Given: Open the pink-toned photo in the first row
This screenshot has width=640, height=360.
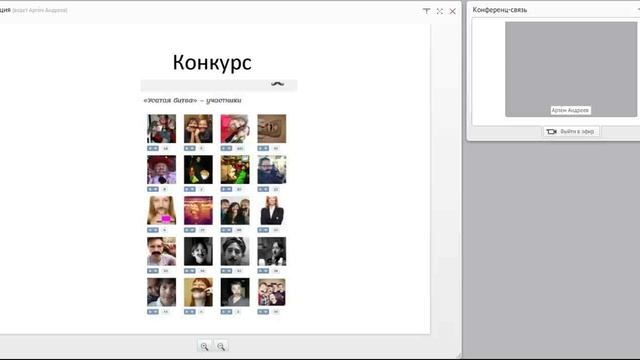Looking at the screenshot, I should [x=235, y=129].
